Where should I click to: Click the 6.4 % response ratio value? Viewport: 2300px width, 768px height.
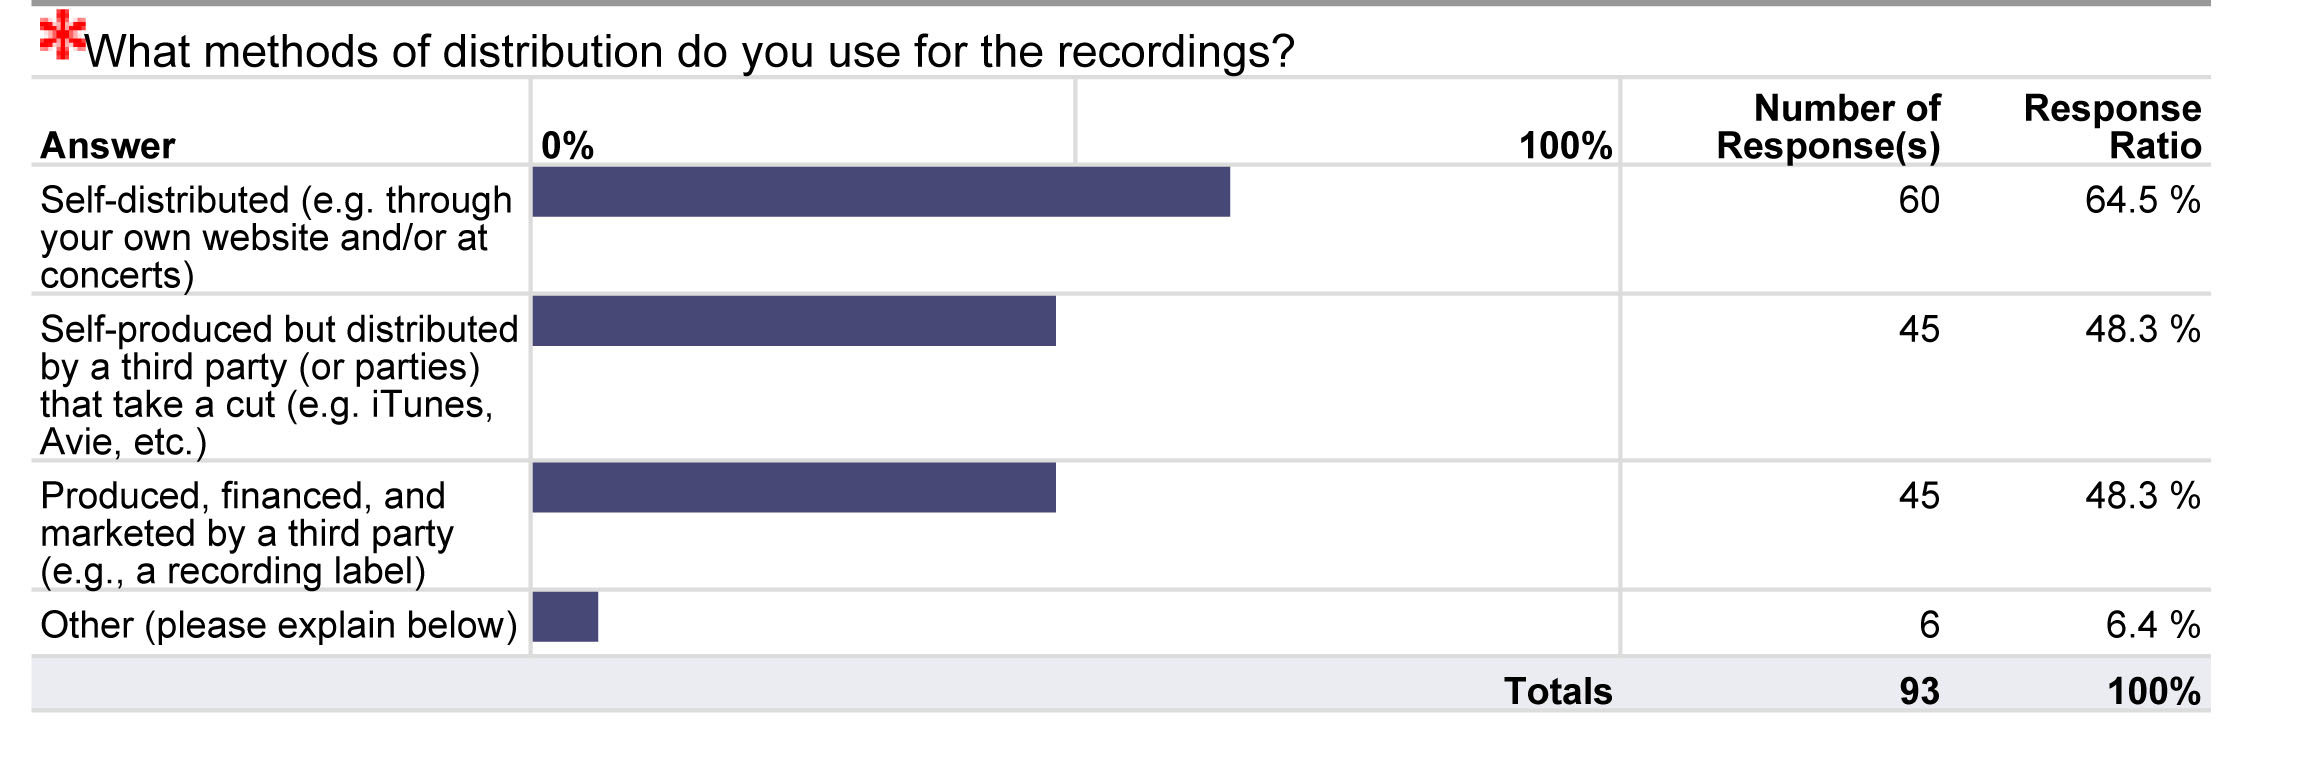[2152, 625]
